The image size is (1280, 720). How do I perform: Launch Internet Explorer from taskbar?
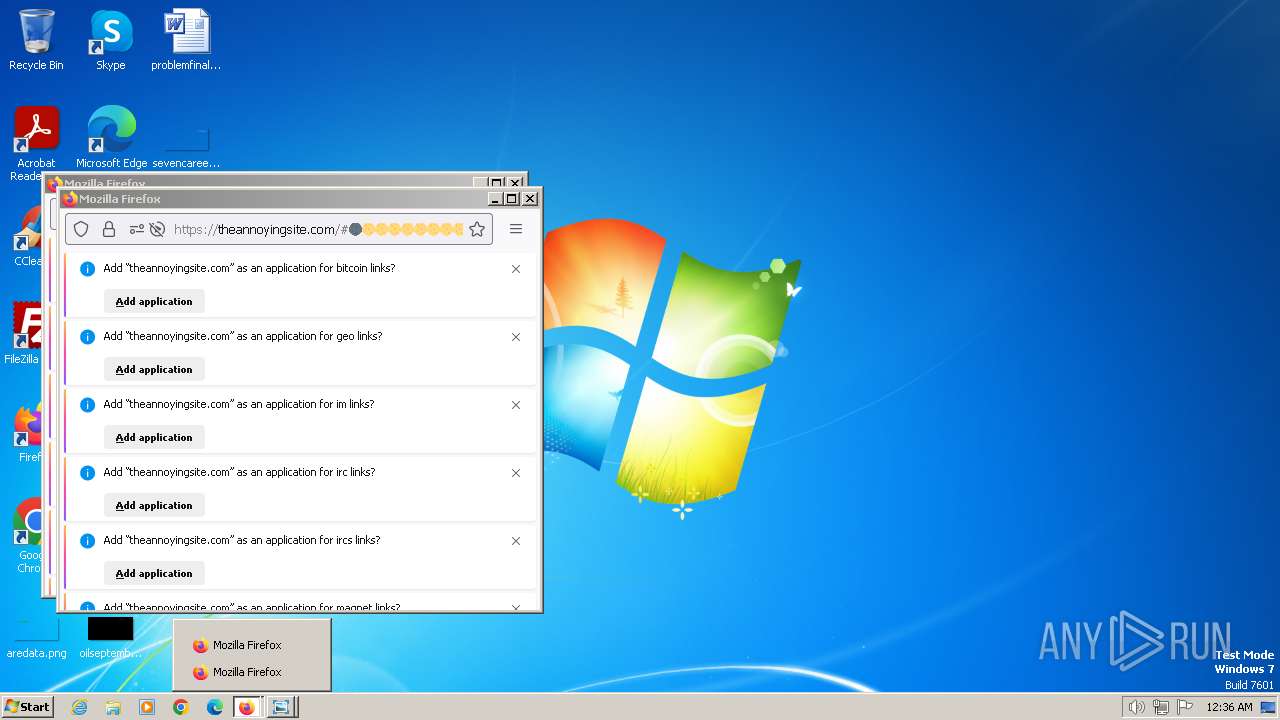(80, 707)
